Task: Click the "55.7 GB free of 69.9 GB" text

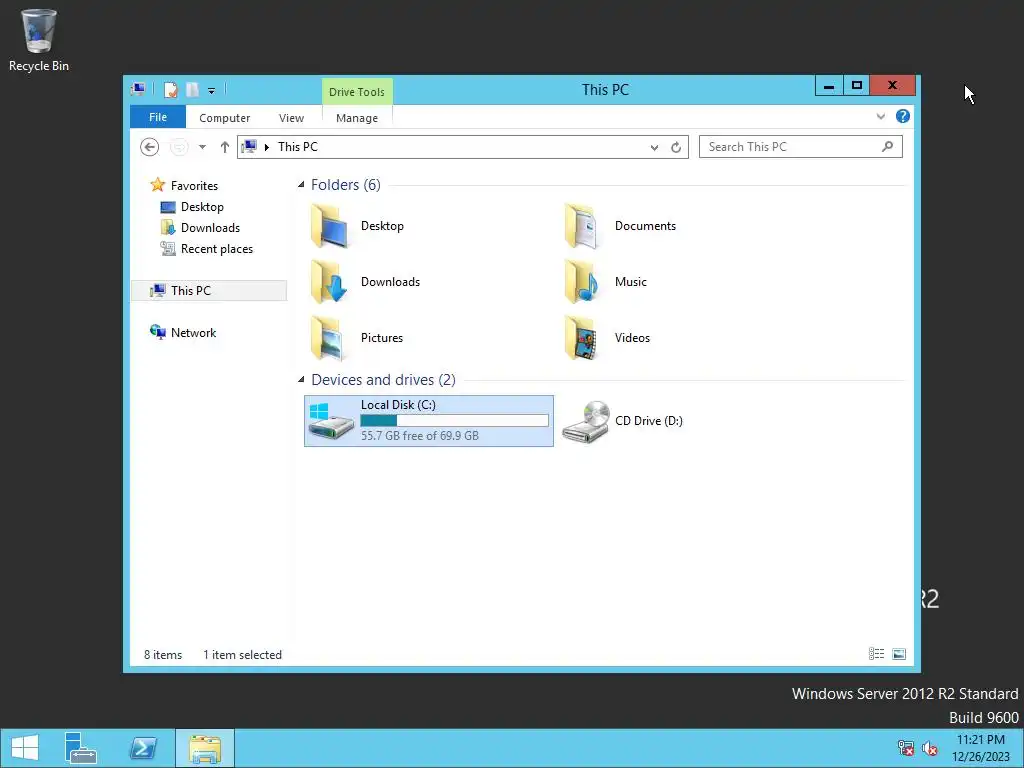Action: pos(420,436)
